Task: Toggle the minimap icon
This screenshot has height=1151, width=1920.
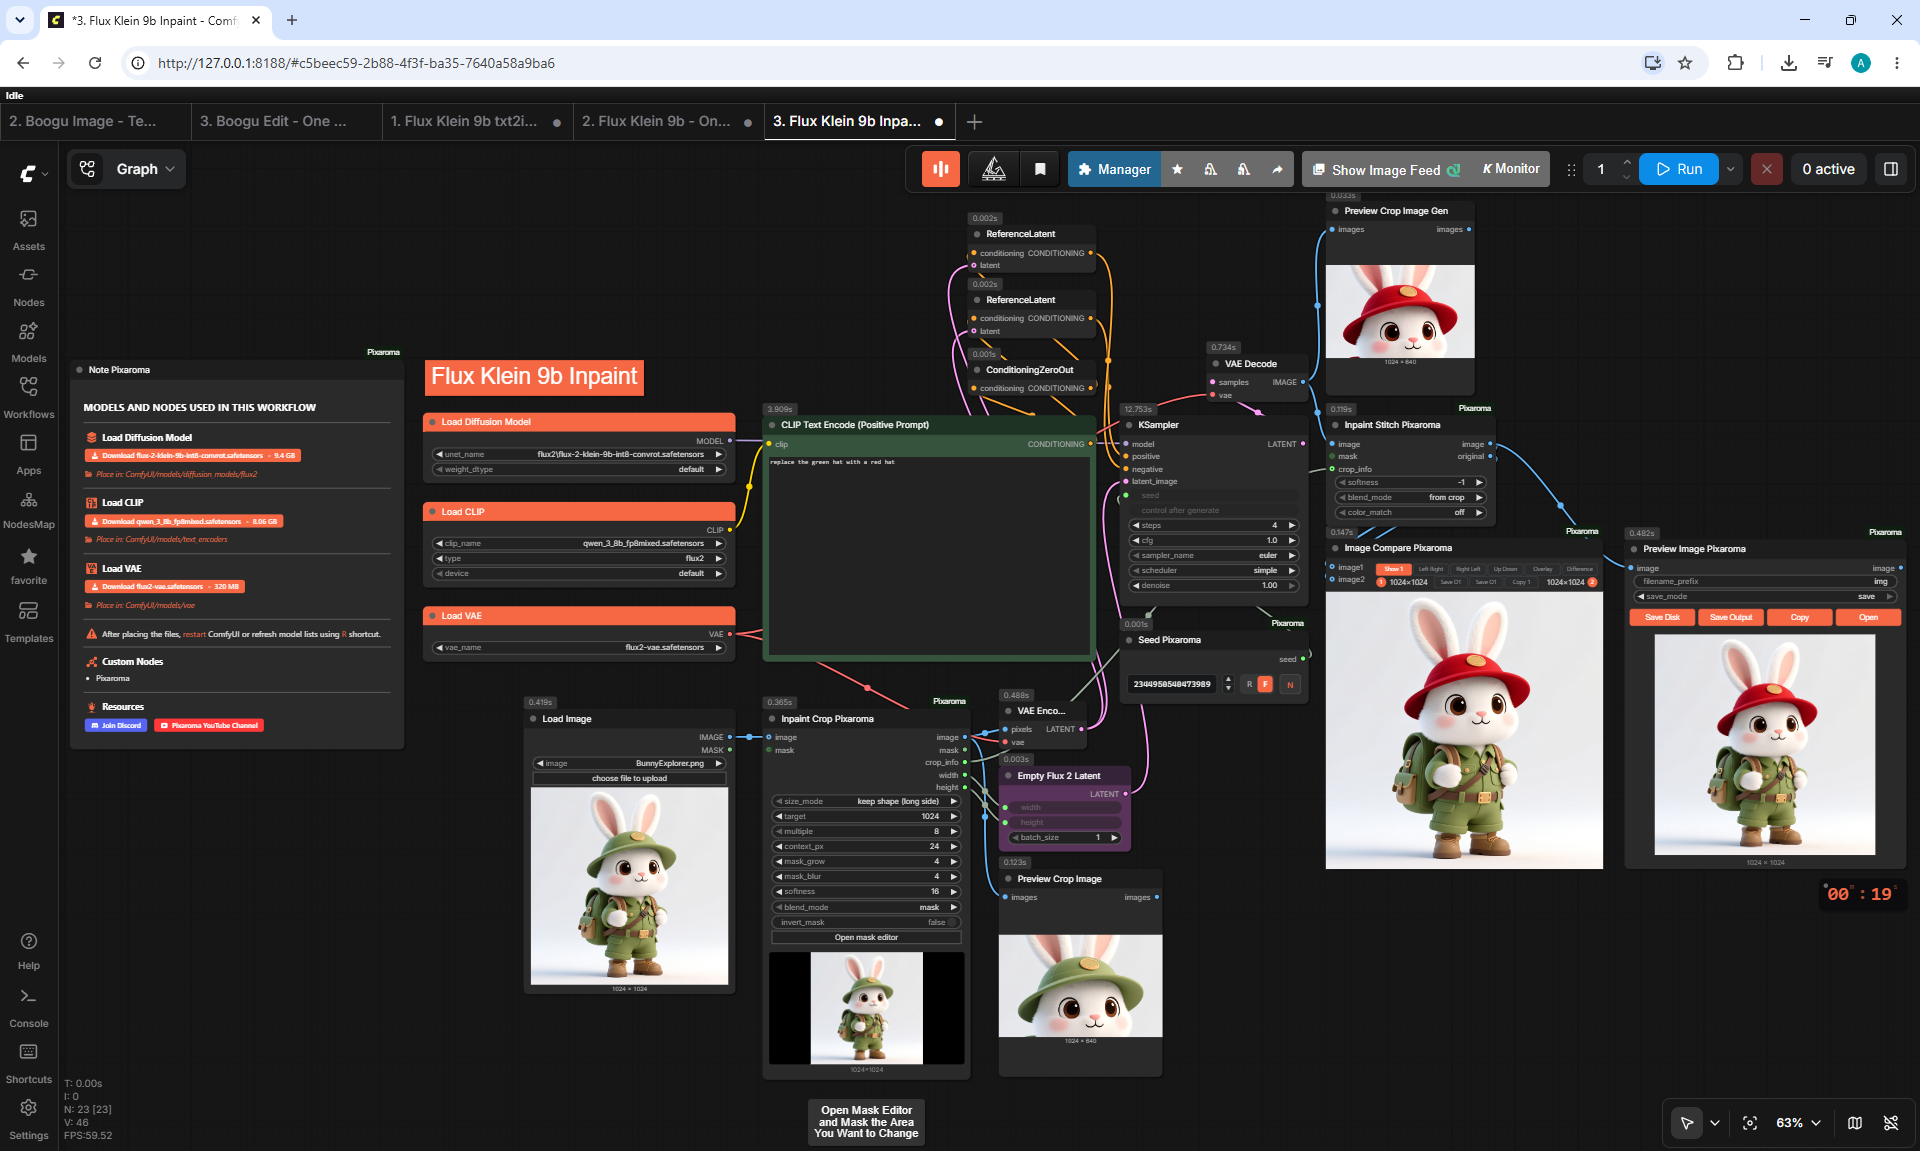Action: (x=1855, y=1123)
